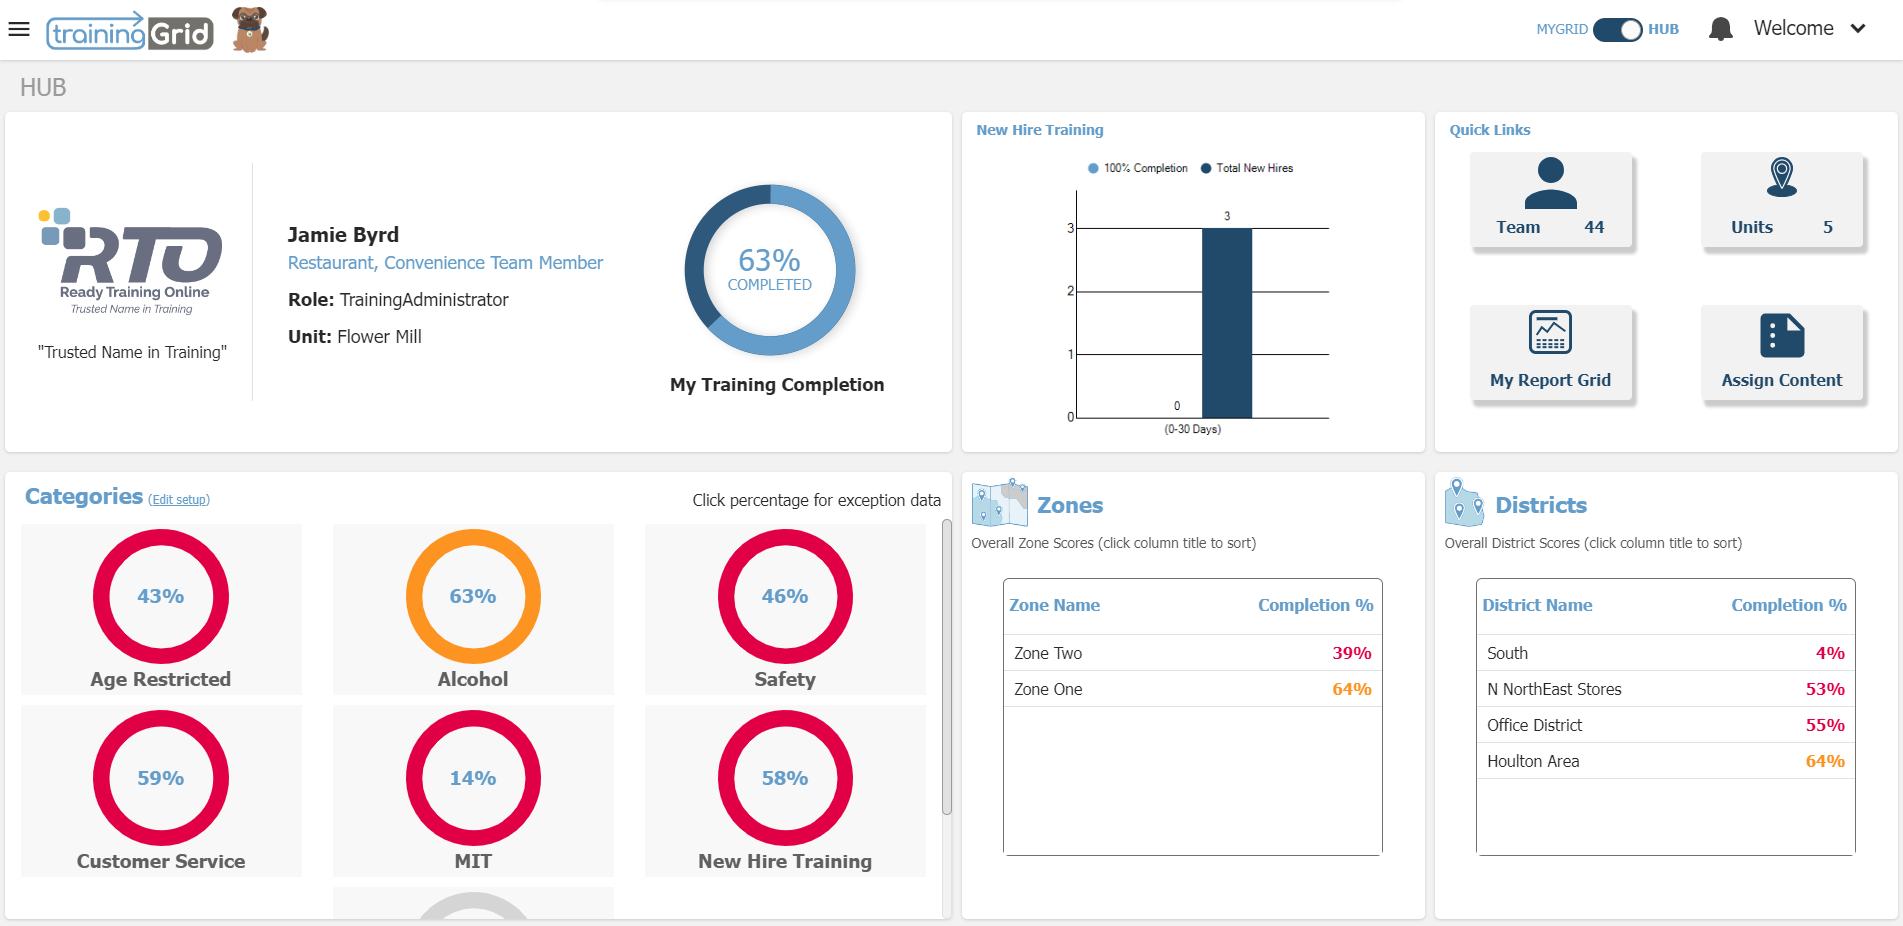Open the Team quick link
1903x926 pixels.
(1551, 199)
